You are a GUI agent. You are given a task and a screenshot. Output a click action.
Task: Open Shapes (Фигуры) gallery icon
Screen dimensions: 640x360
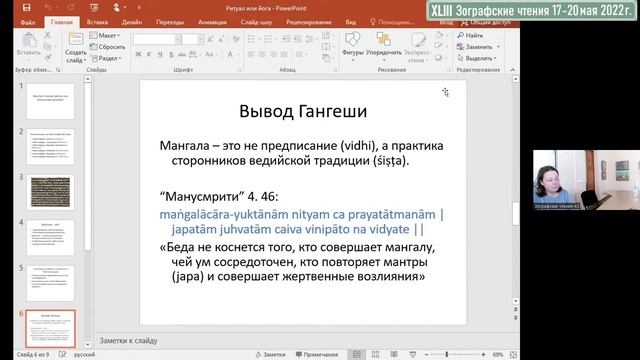(352, 40)
